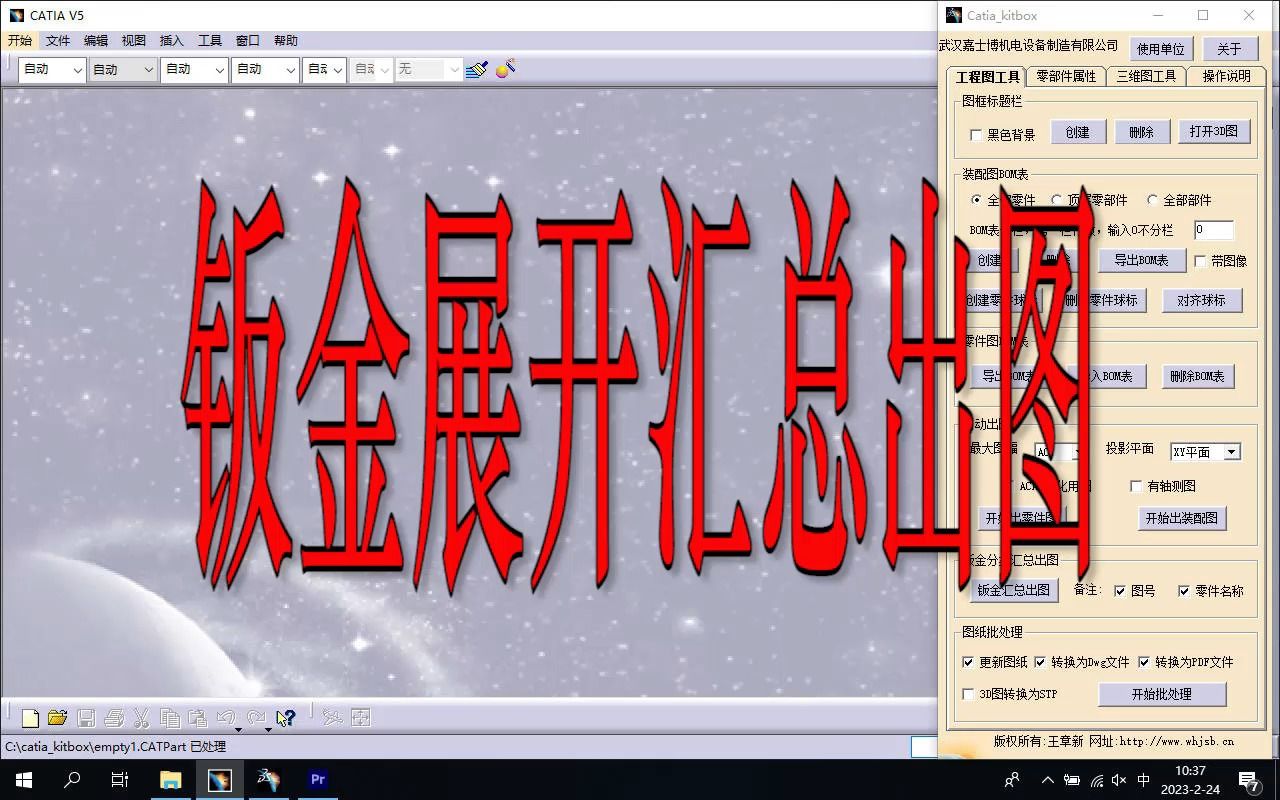The image size is (1280, 800).
Task: Enable the 有轴测图 checkbox
Action: pyautogui.click(x=1136, y=486)
